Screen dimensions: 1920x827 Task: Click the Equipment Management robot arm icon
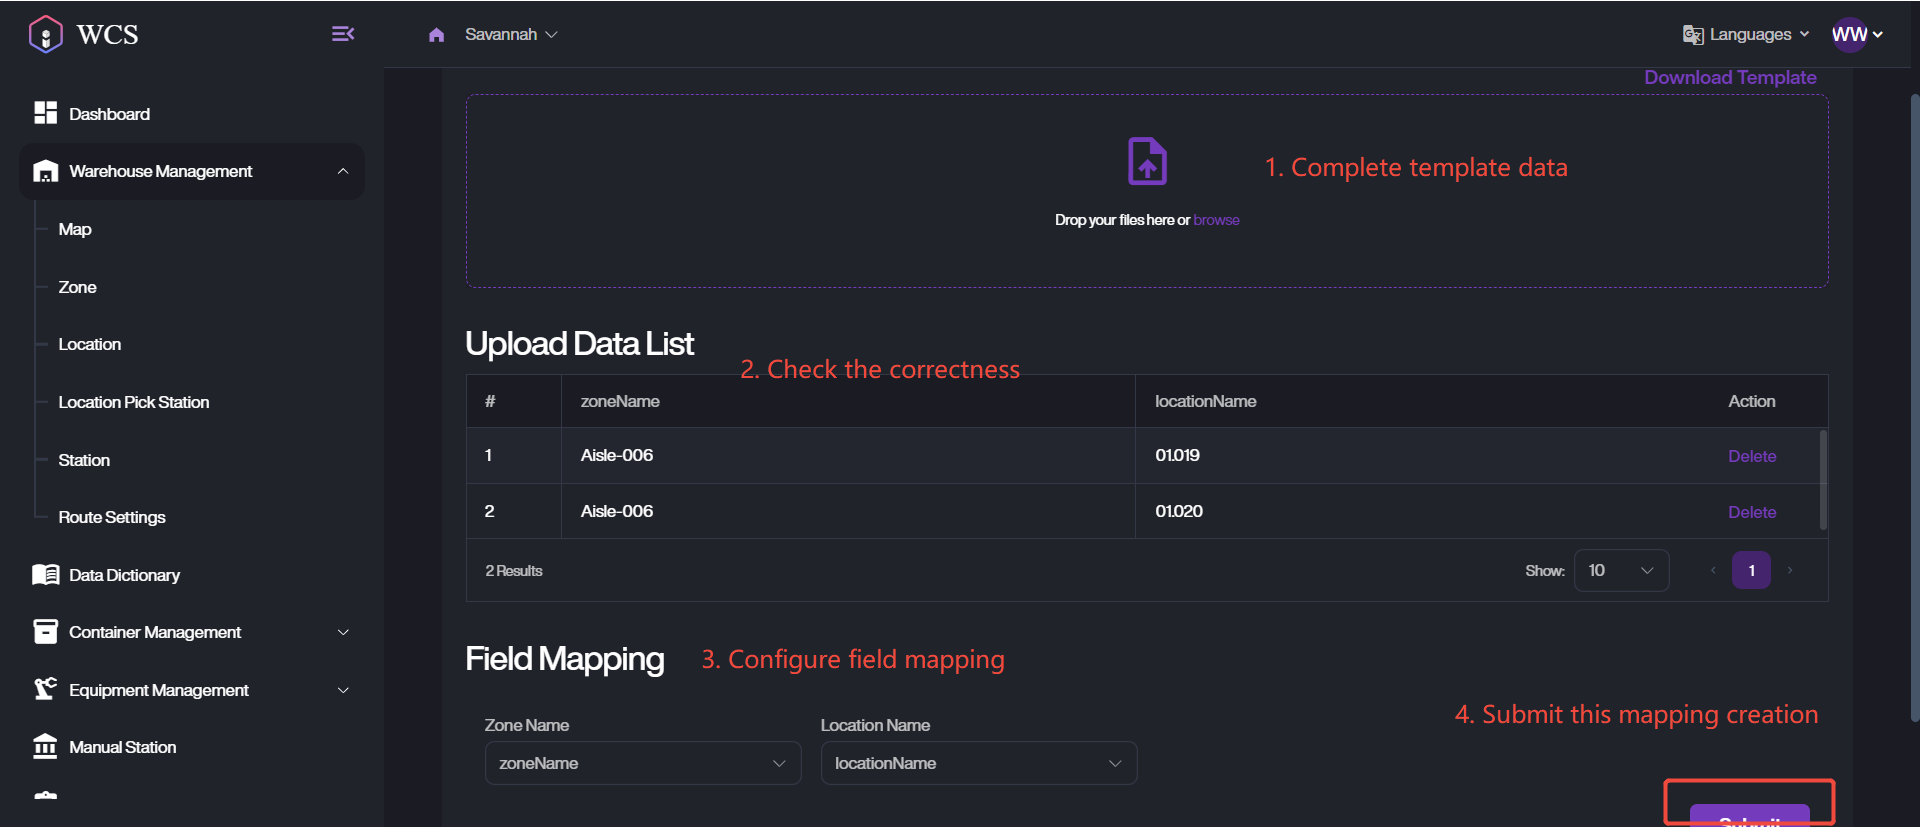coord(45,689)
